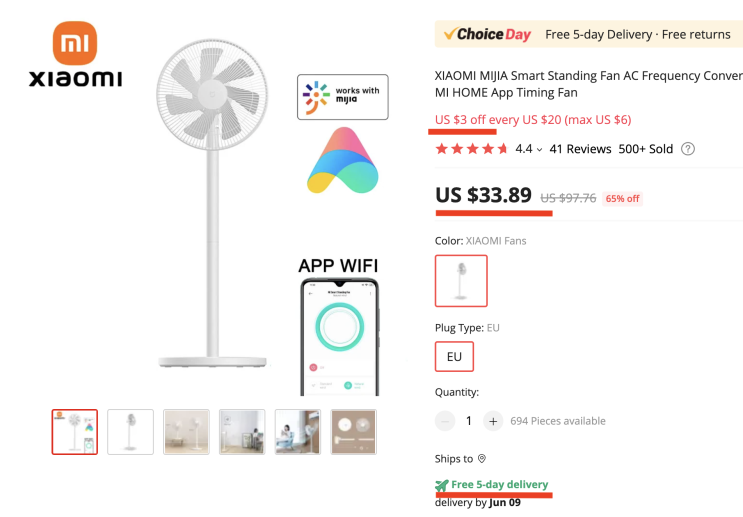Select the EU plug type
The image size is (743, 517).
454,356
